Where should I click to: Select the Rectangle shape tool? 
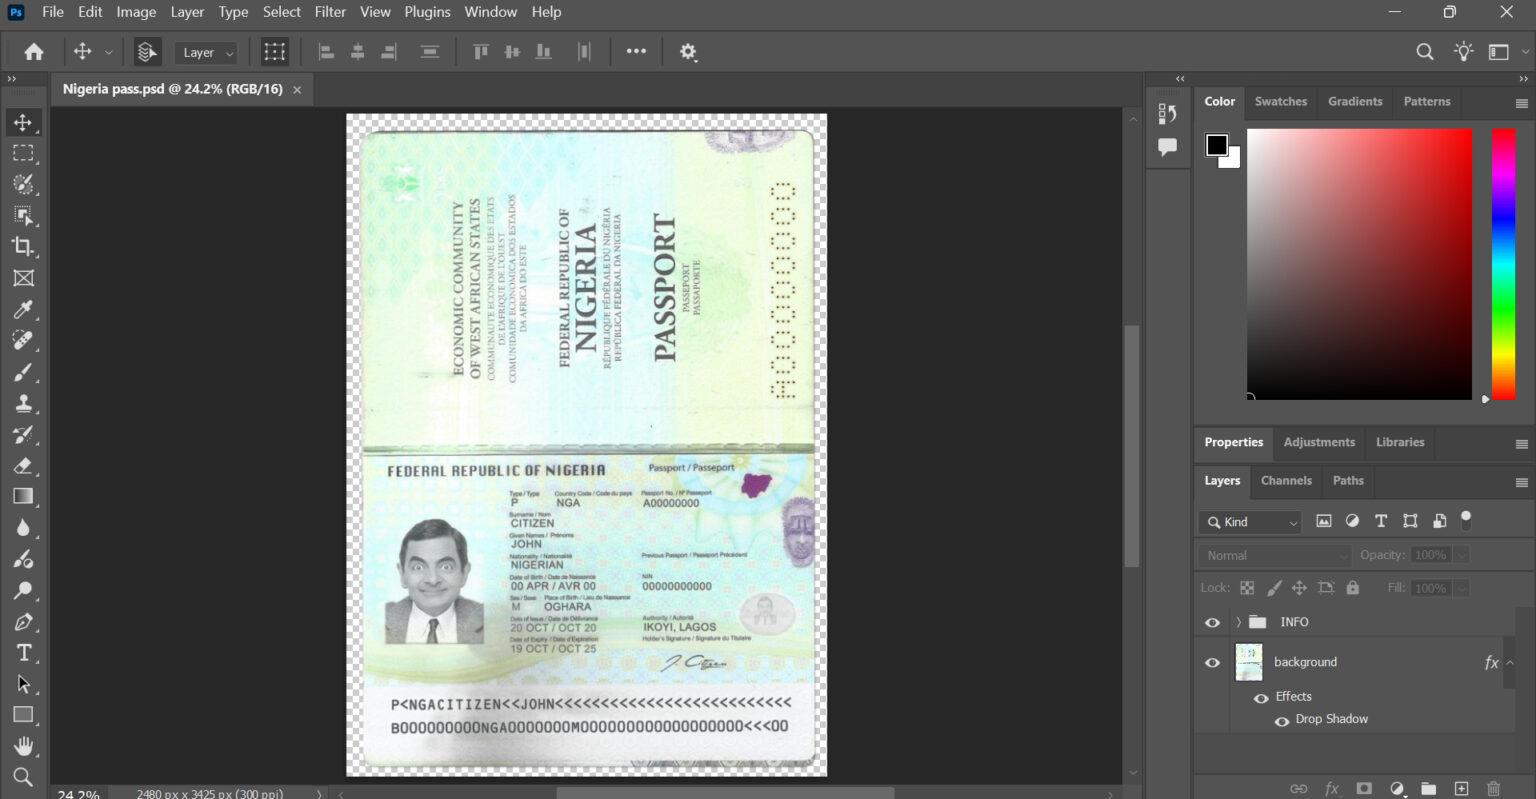pyautogui.click(x=23, y=715)
